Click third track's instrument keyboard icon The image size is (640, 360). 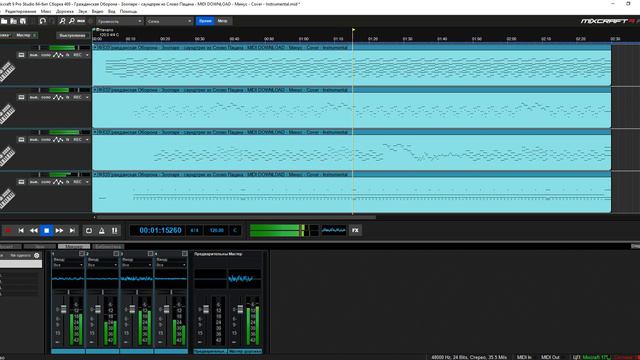pos(21,140)
